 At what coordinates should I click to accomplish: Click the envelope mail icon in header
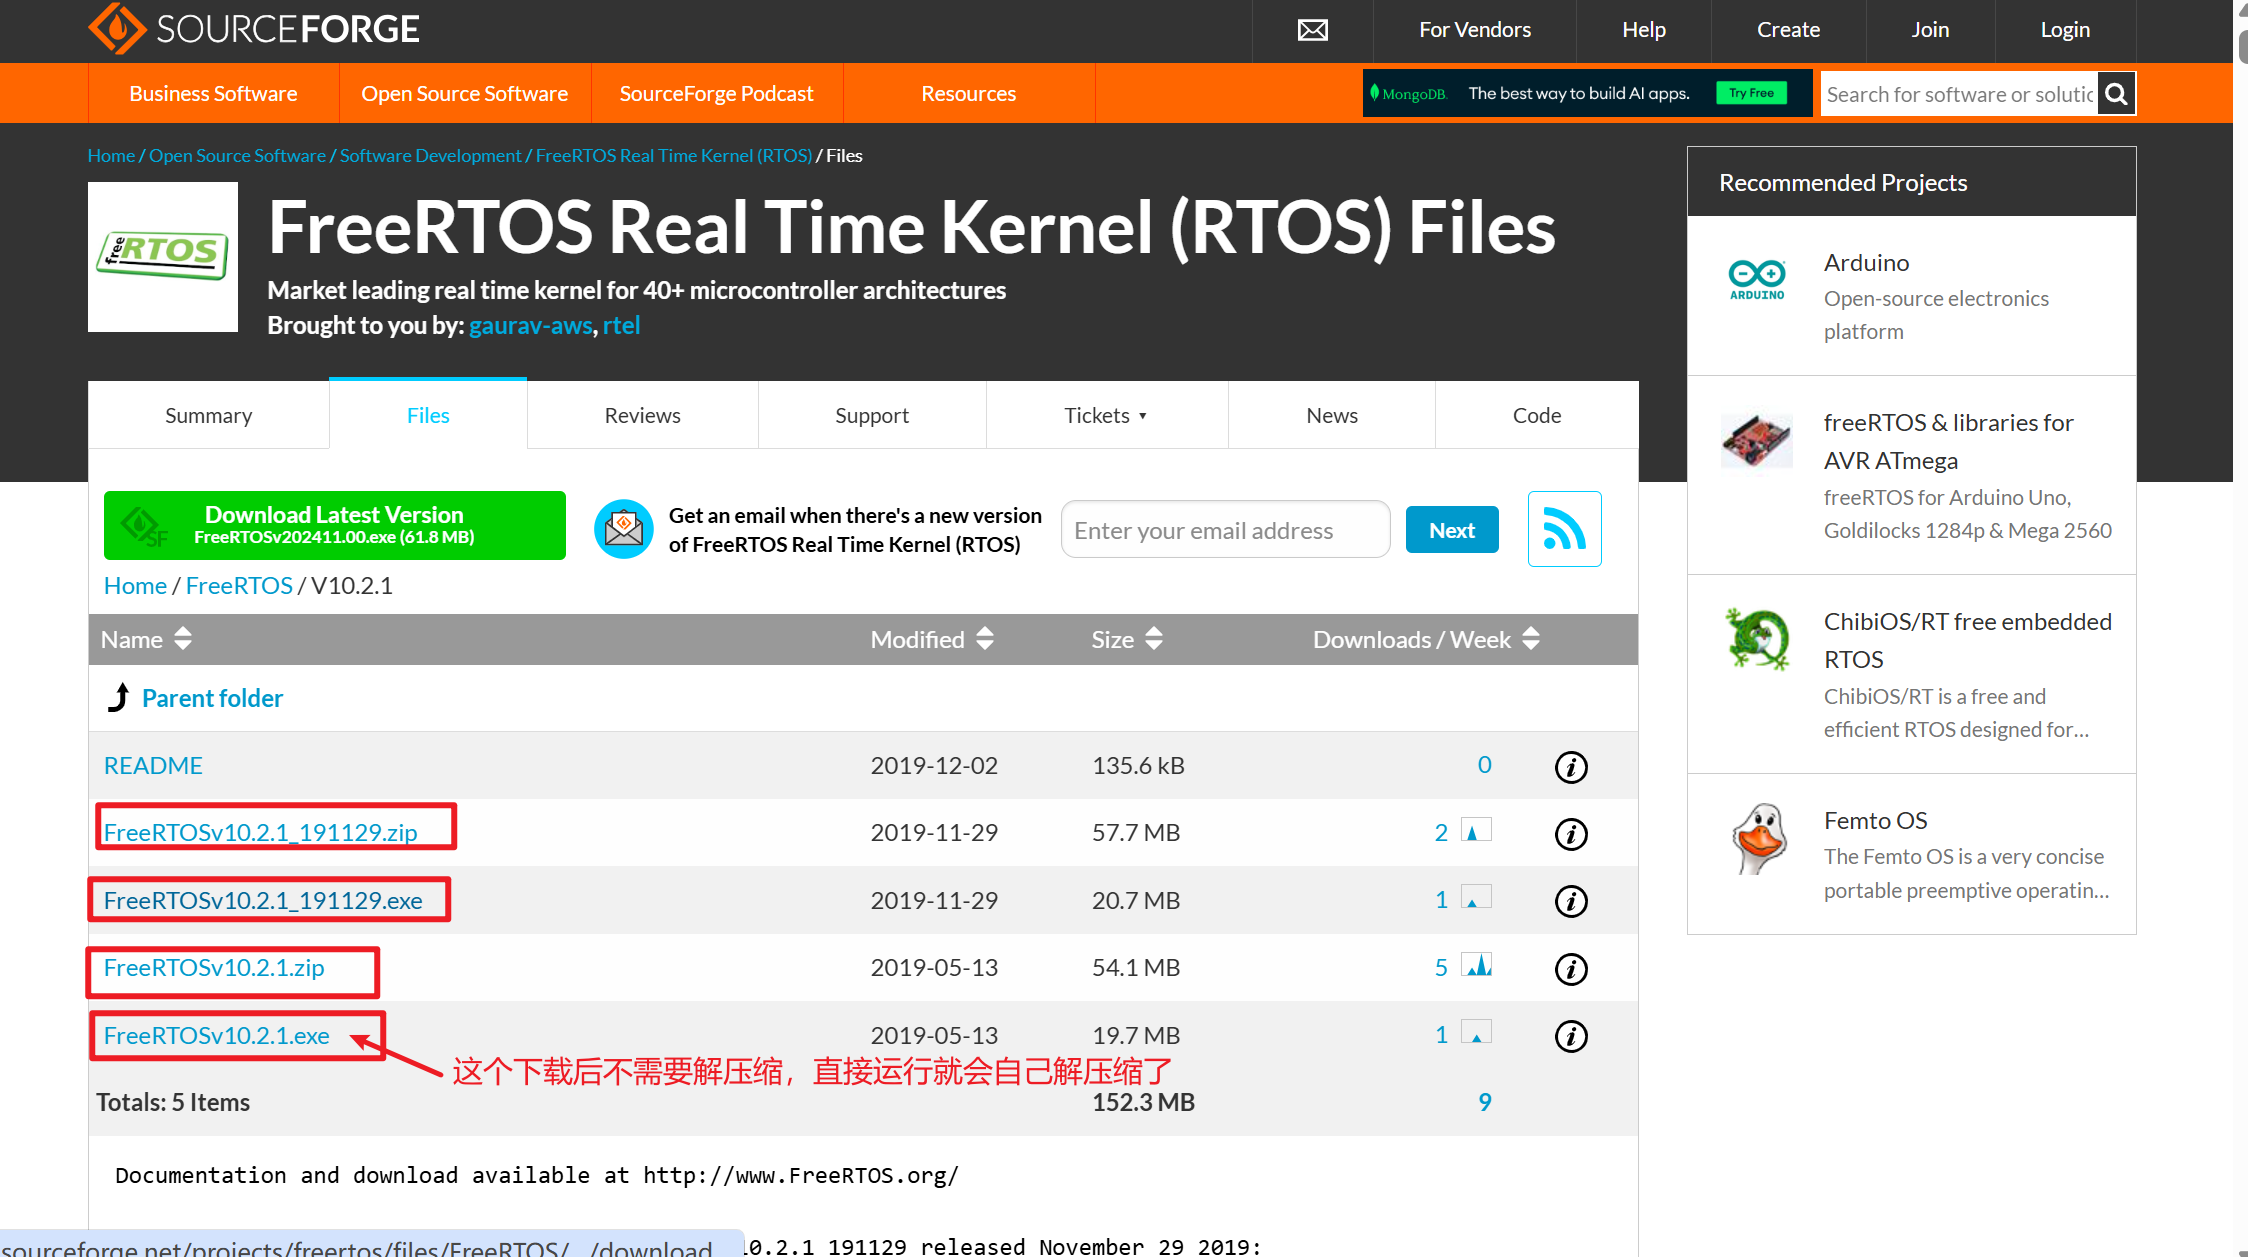1312,30
